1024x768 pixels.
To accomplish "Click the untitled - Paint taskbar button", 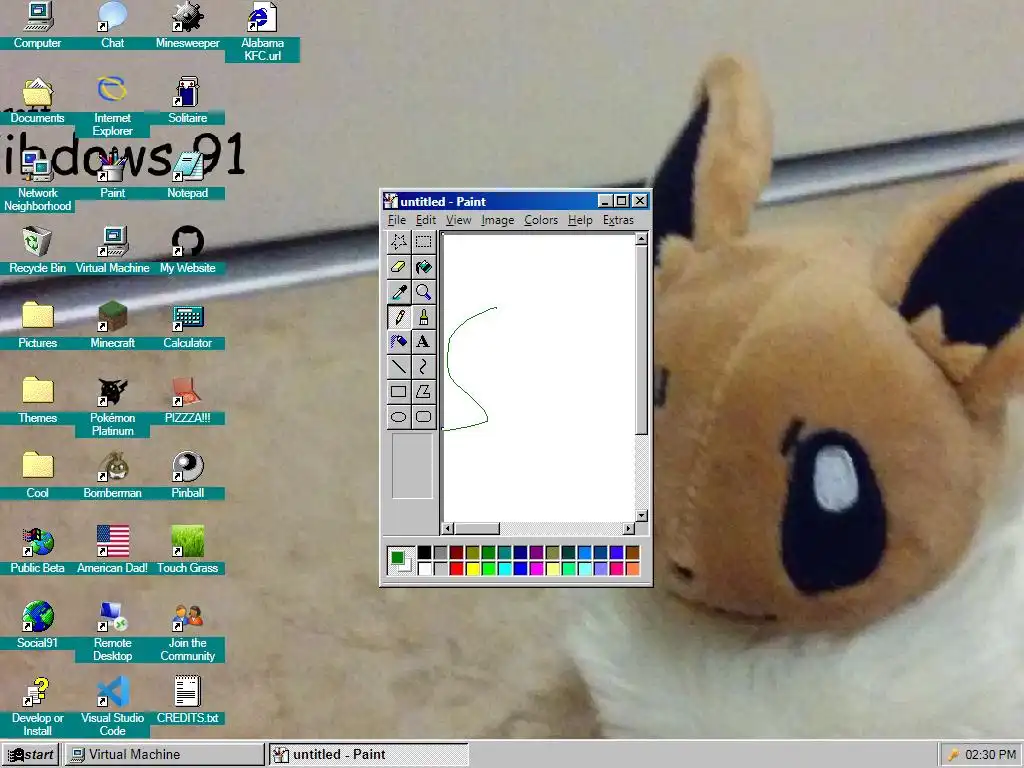I will coord(369,754).
